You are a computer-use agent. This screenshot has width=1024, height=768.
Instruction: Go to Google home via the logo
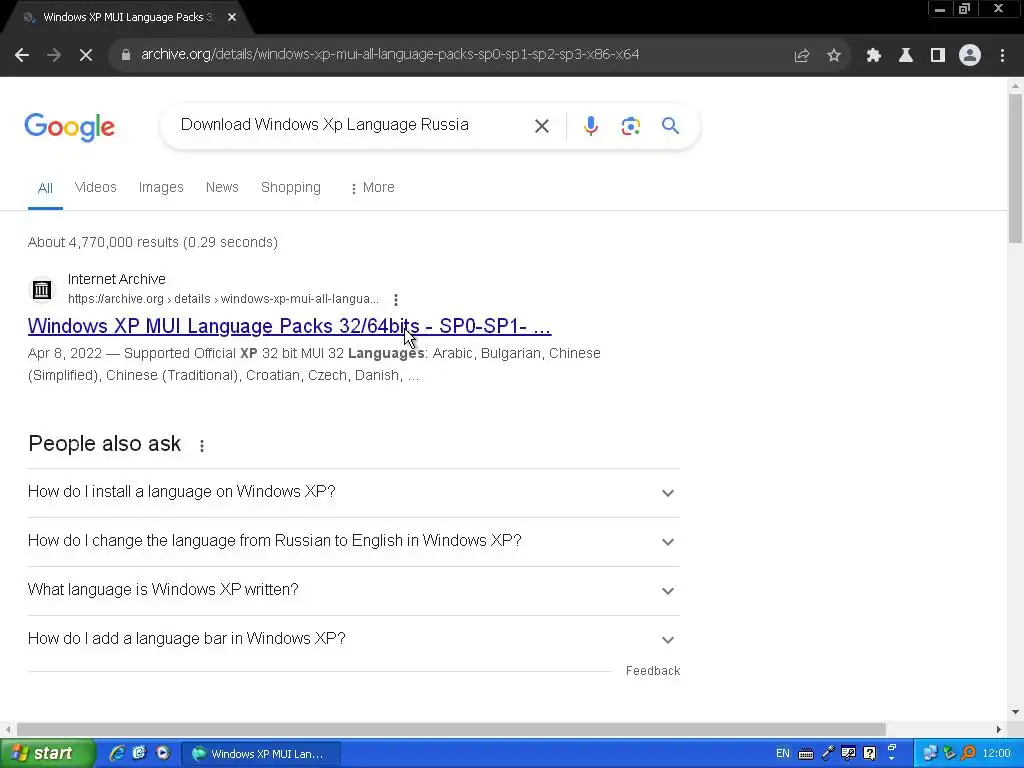tap(70, 127)
